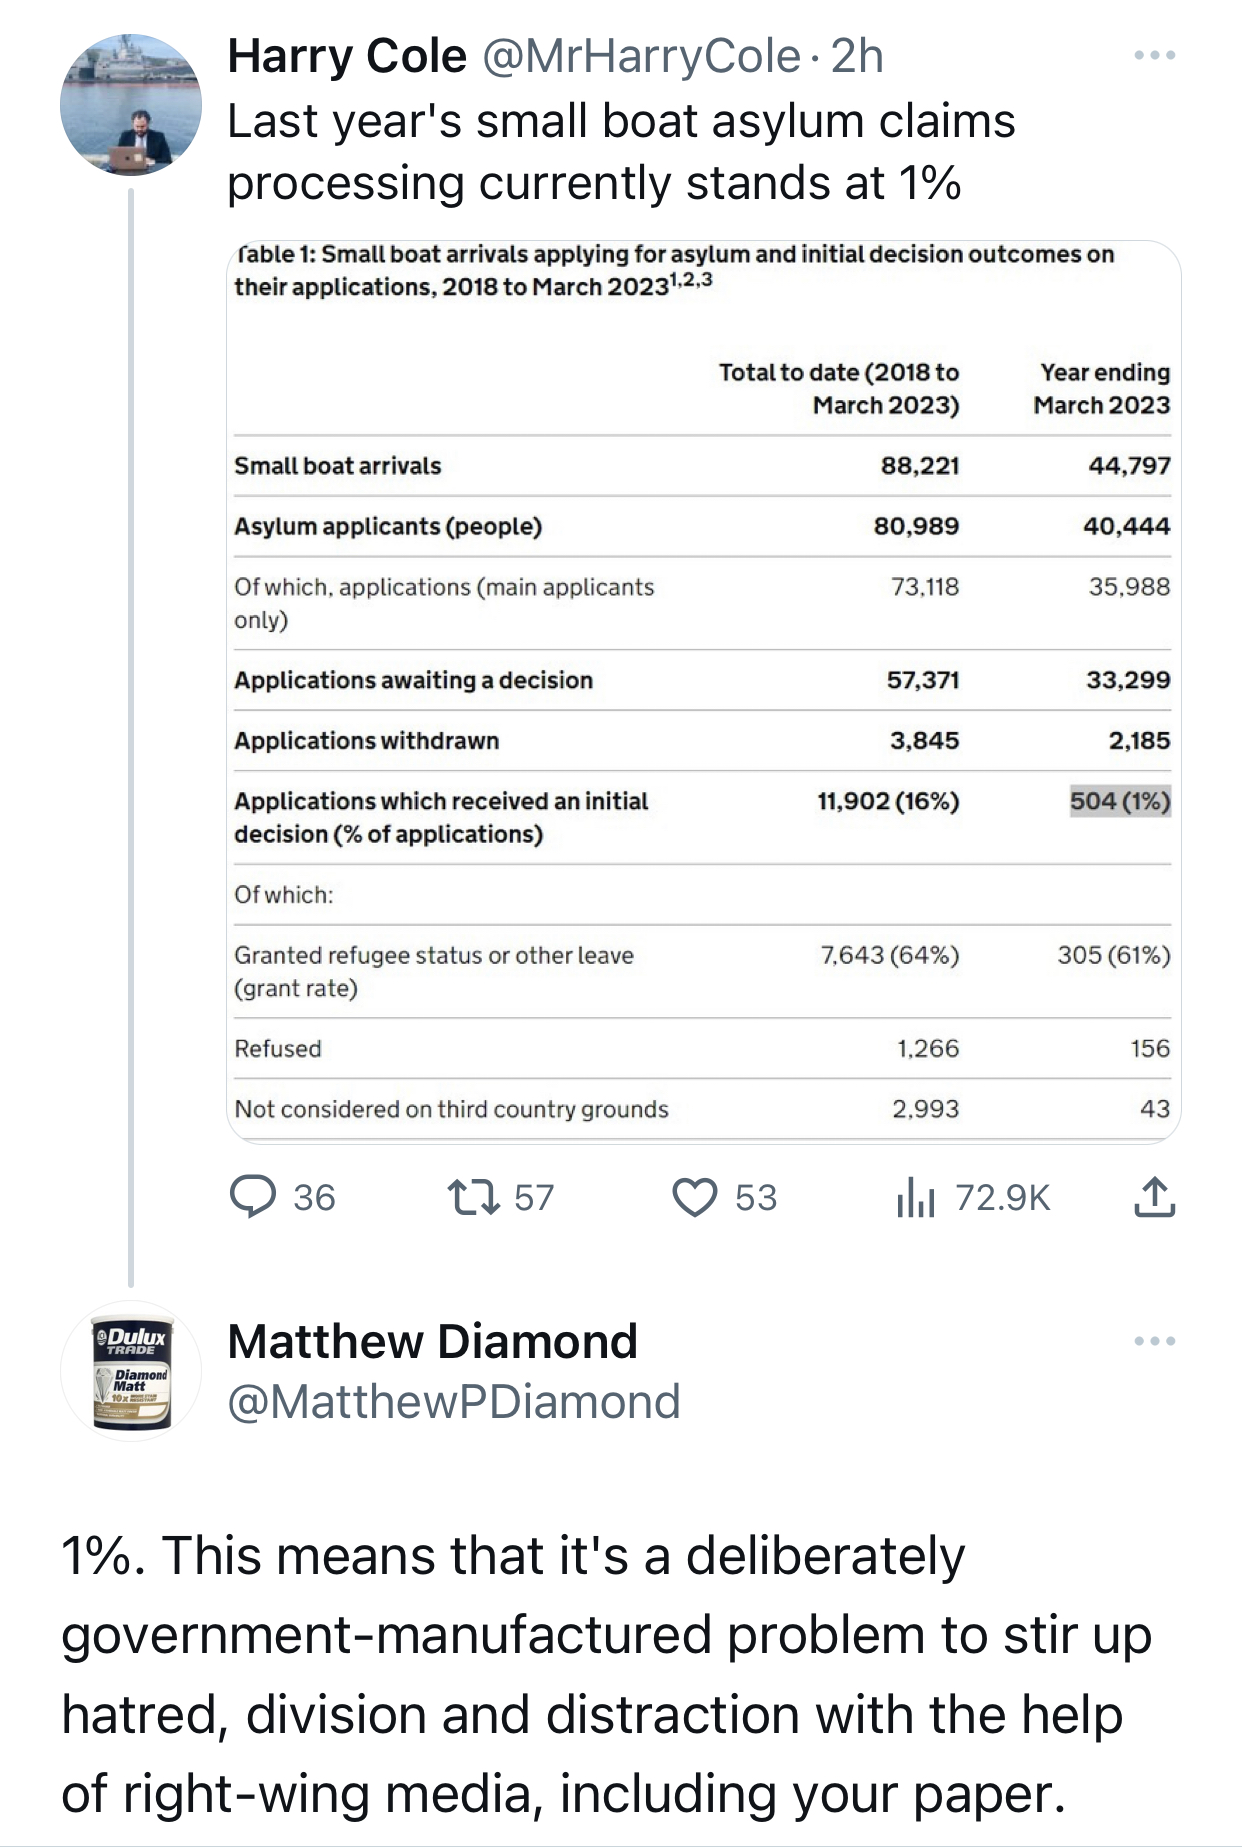
Task: Open Harry Cole's display name link
Action: coord(347,56)
